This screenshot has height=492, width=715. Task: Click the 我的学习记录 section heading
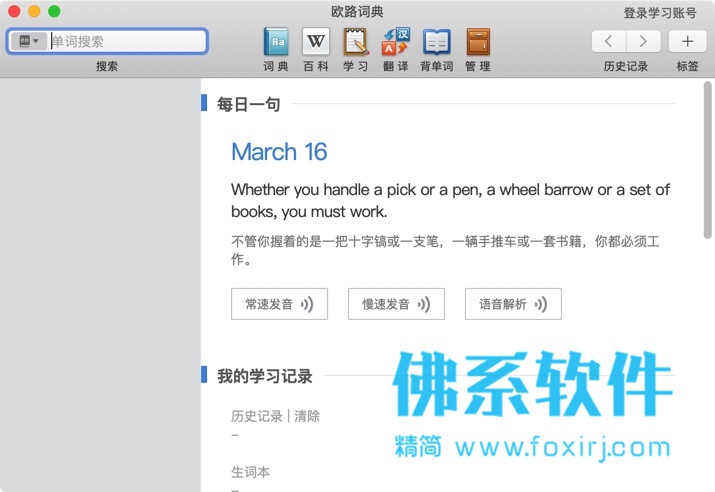[264, 376]
